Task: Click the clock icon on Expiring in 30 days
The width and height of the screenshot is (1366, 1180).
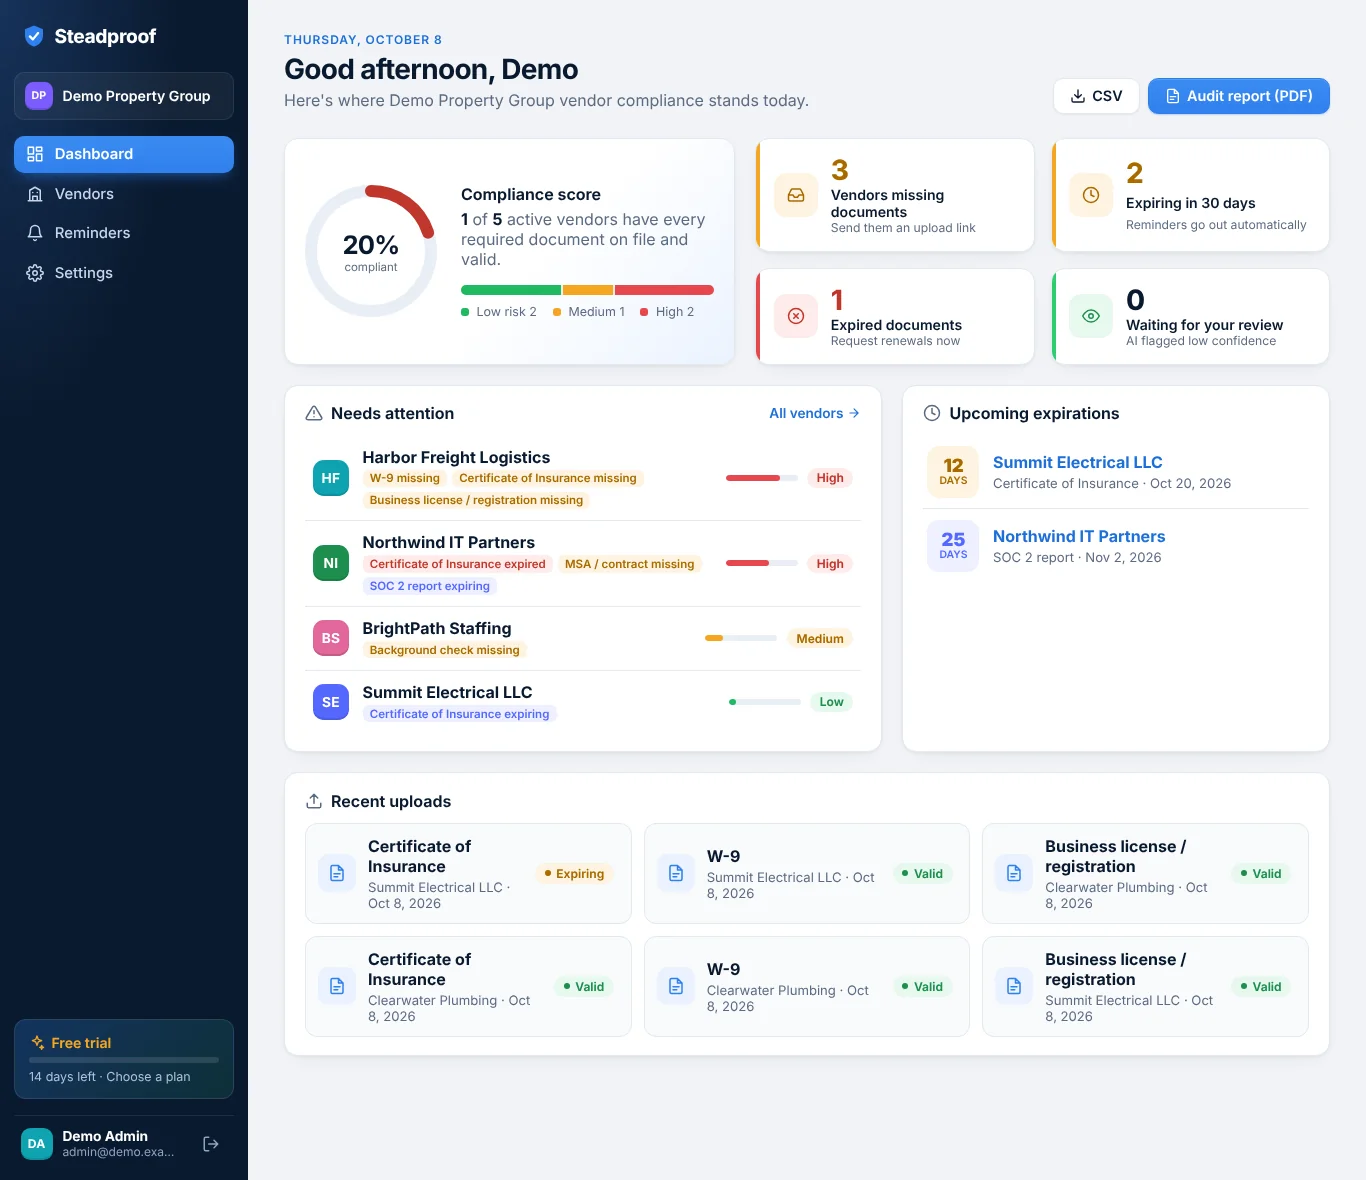Action: point(1091,195)
